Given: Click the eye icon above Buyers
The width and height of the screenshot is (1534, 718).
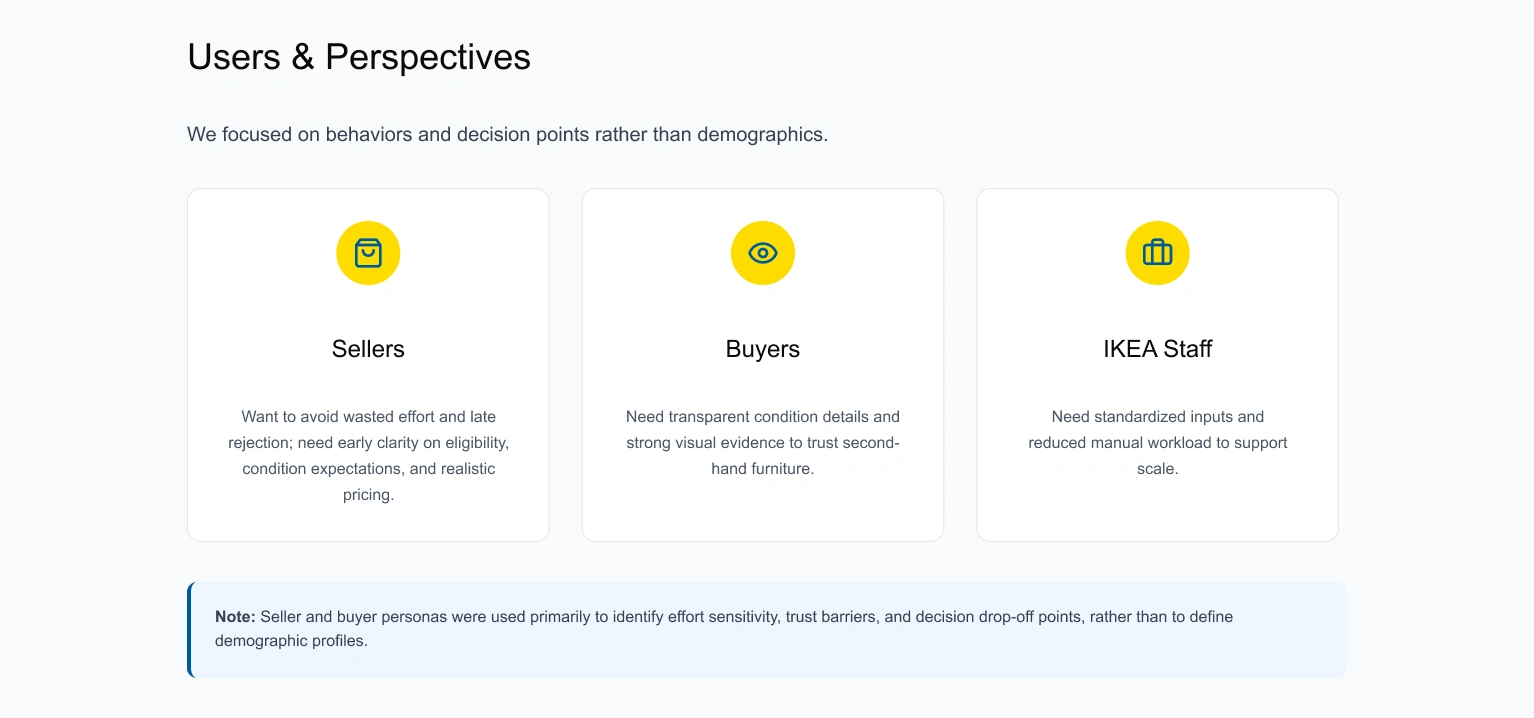Looking at the screenshot, I should tap(763, 253).
